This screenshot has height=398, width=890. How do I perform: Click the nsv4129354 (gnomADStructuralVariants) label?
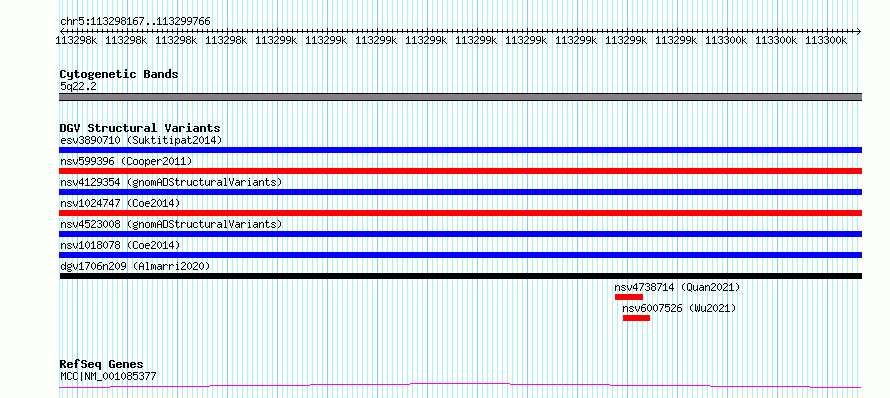(x=171, y=182)
